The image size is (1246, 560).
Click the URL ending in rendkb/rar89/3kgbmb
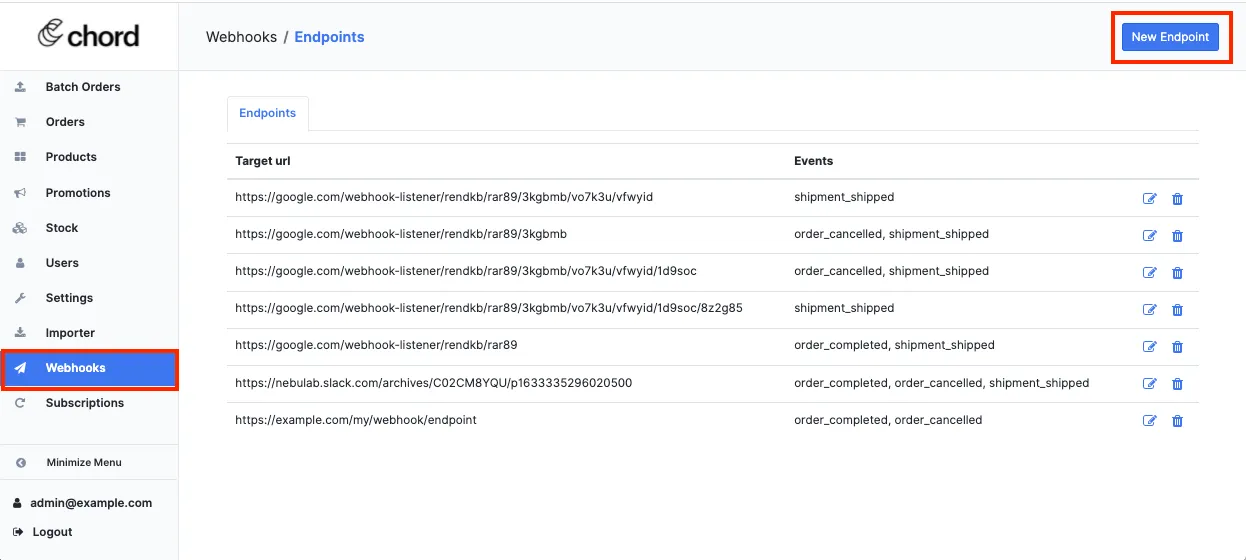point(401,234)
